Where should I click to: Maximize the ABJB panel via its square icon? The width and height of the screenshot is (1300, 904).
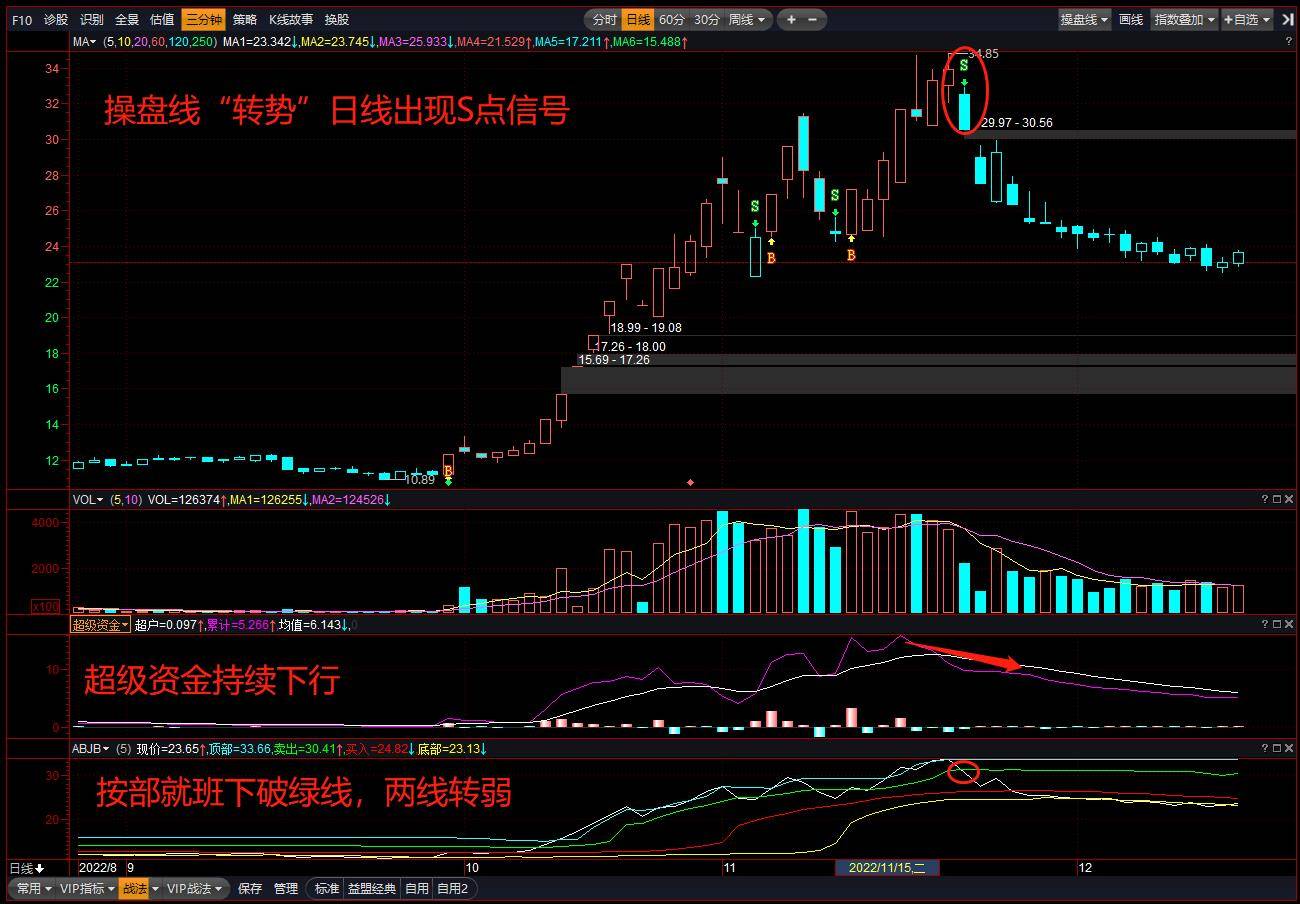click(x=1277, y=748)
